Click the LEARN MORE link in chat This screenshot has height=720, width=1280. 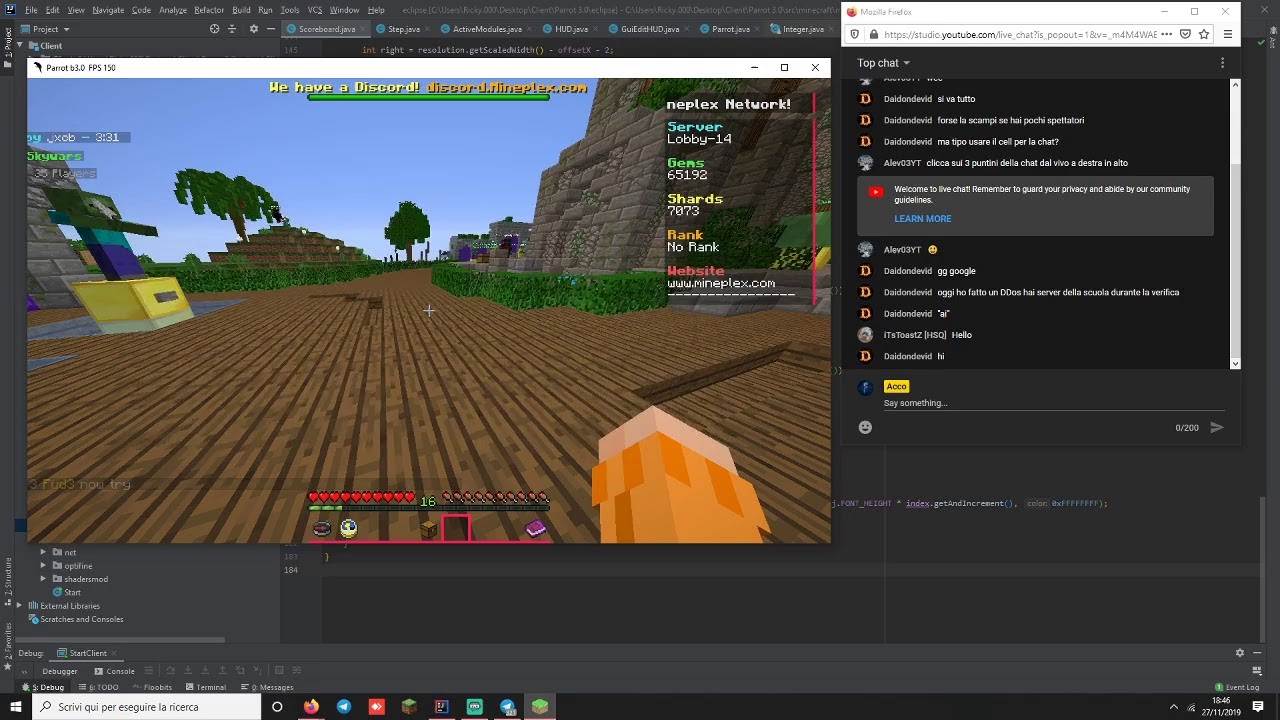pos(923,218)
